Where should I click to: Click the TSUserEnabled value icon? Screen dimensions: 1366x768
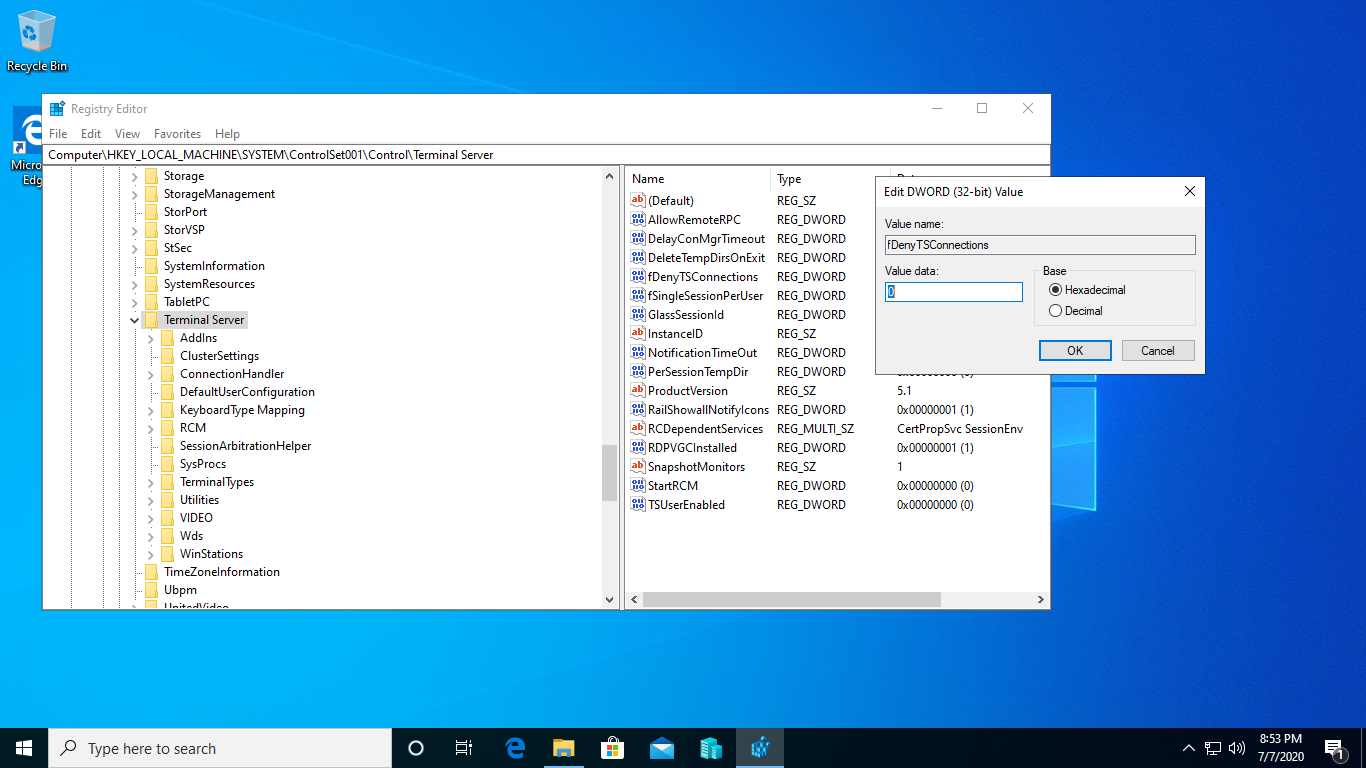tap(638, 505)
